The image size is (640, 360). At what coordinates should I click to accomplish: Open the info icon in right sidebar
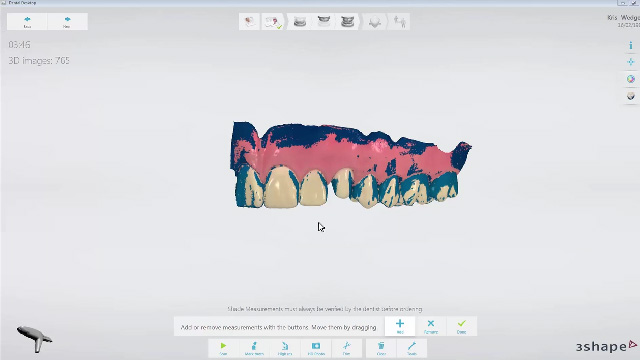(631, 46)
